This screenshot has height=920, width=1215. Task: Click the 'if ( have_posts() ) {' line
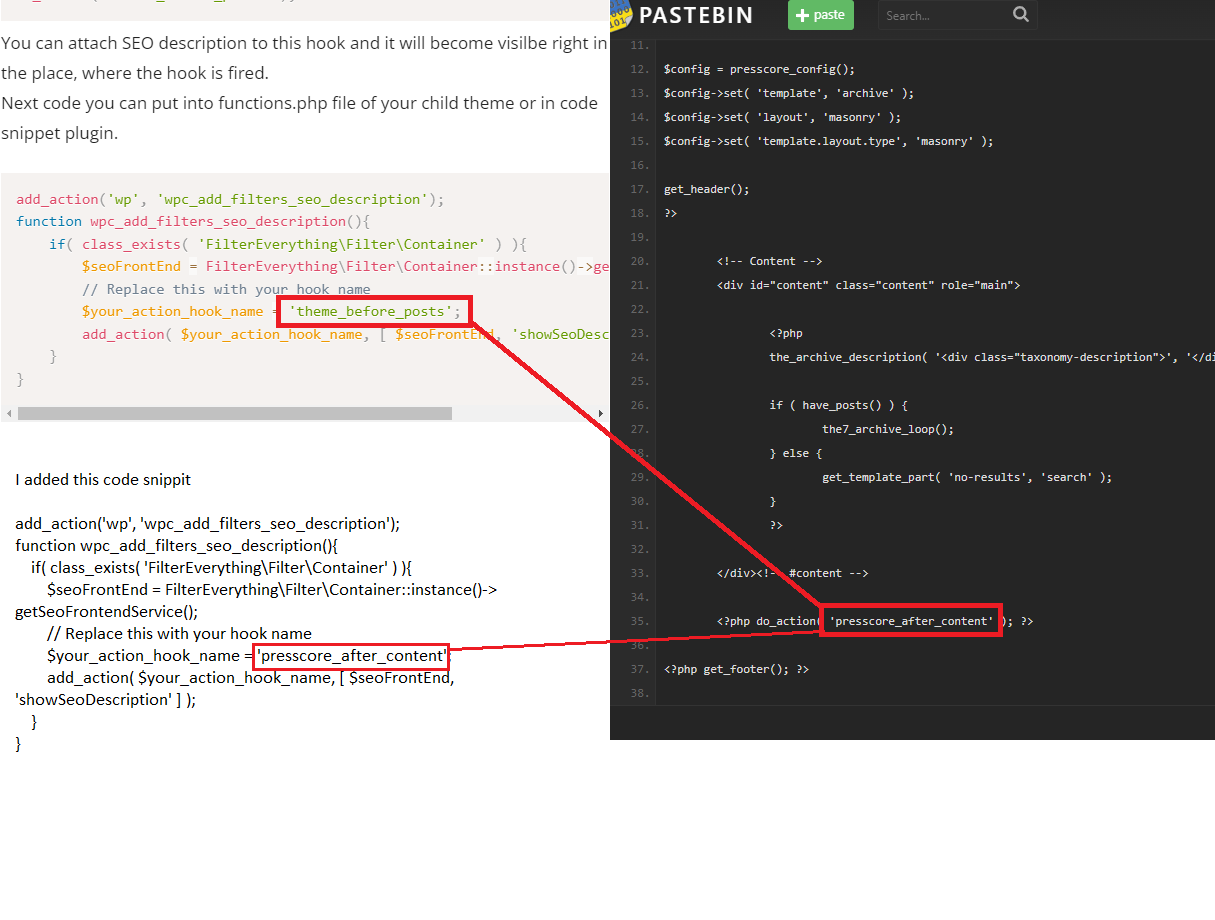point(838,405)
